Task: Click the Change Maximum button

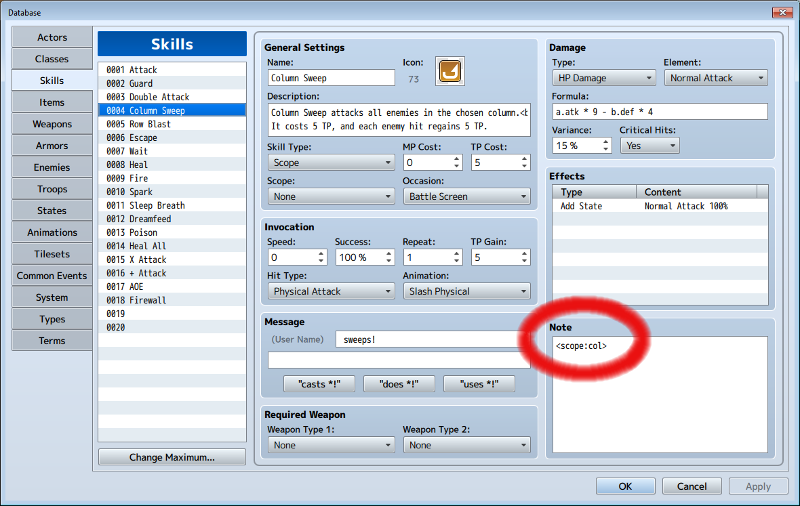Action: [x=172, y=457]
